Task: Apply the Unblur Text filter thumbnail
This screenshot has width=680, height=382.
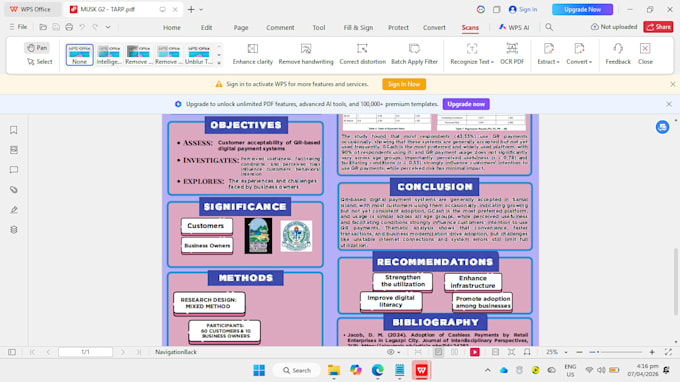Action: 199,55
